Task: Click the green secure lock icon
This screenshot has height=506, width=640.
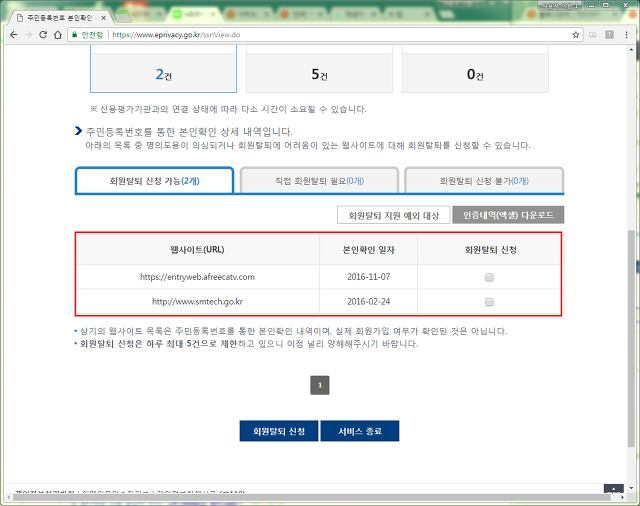Action: pos(74,35)
